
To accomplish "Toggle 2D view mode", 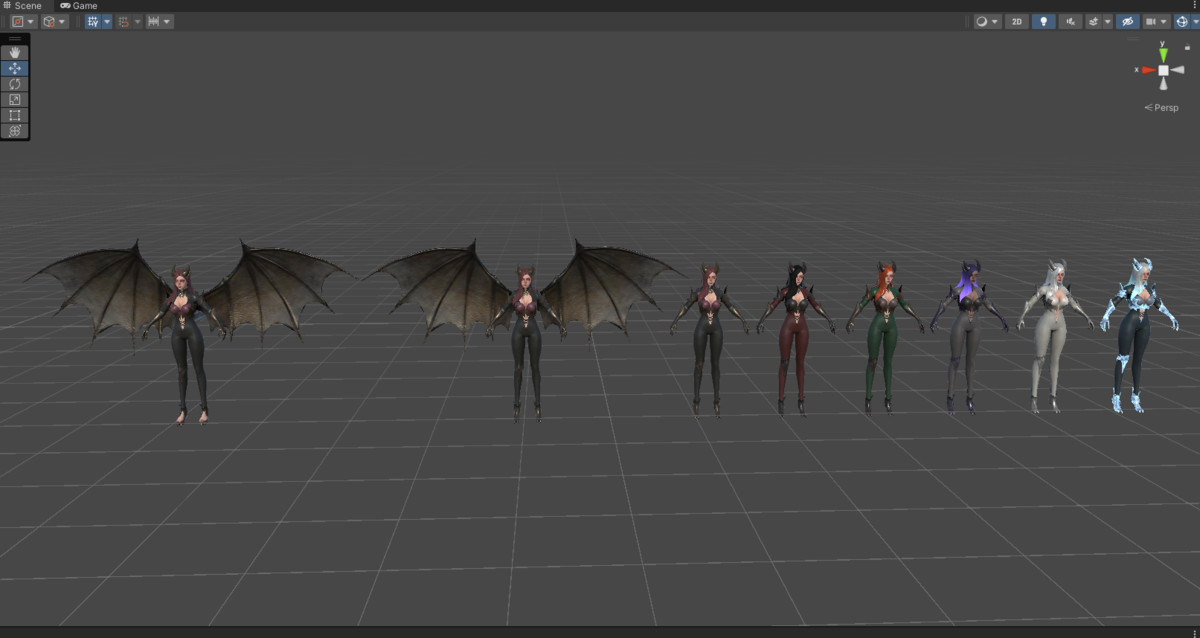I will coord(1017,21).
